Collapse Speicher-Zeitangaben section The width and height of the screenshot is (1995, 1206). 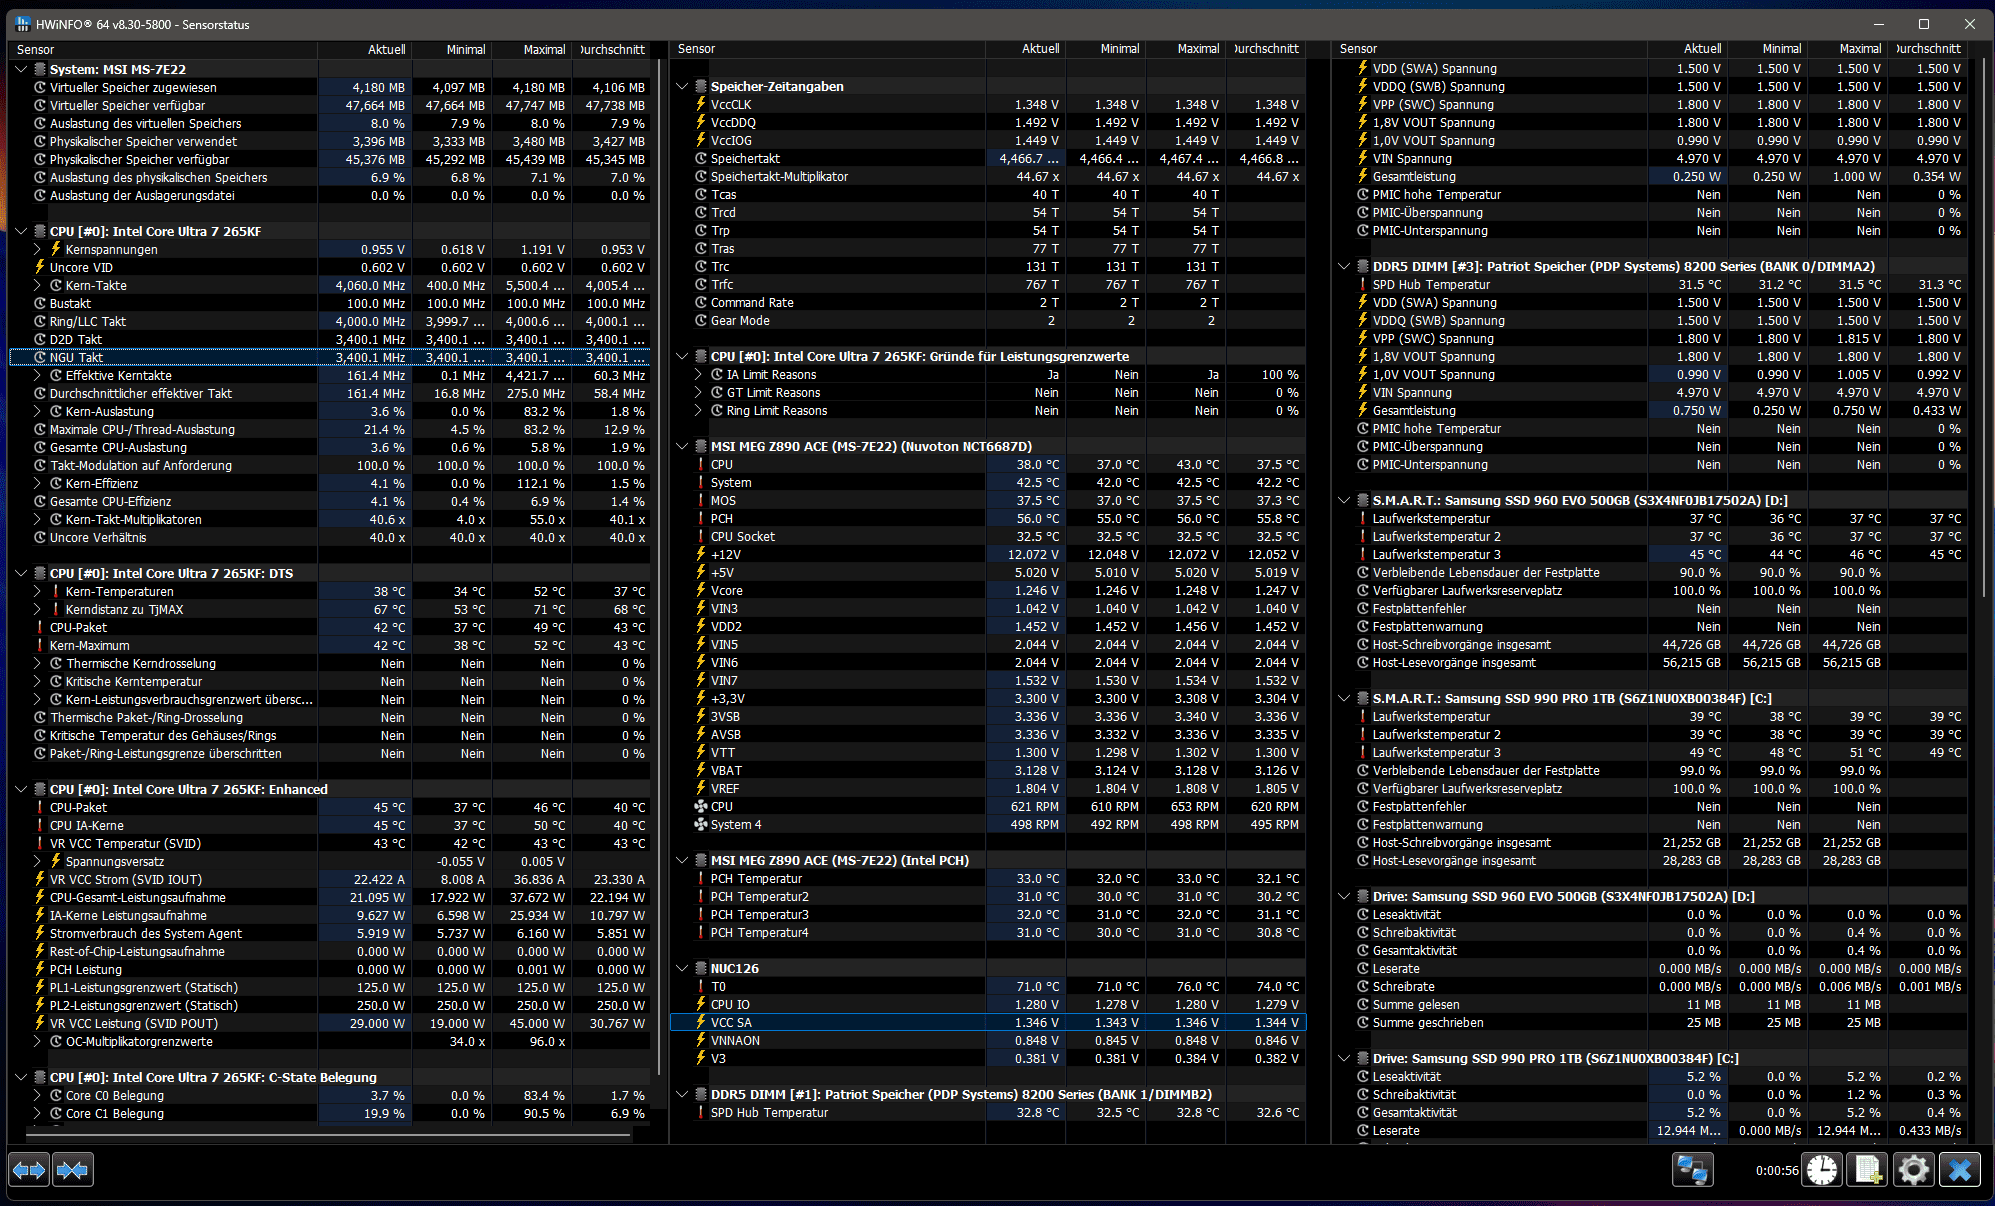(682, 87)
